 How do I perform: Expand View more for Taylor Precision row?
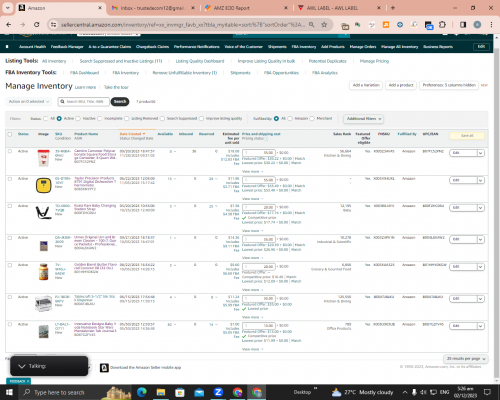252,199
